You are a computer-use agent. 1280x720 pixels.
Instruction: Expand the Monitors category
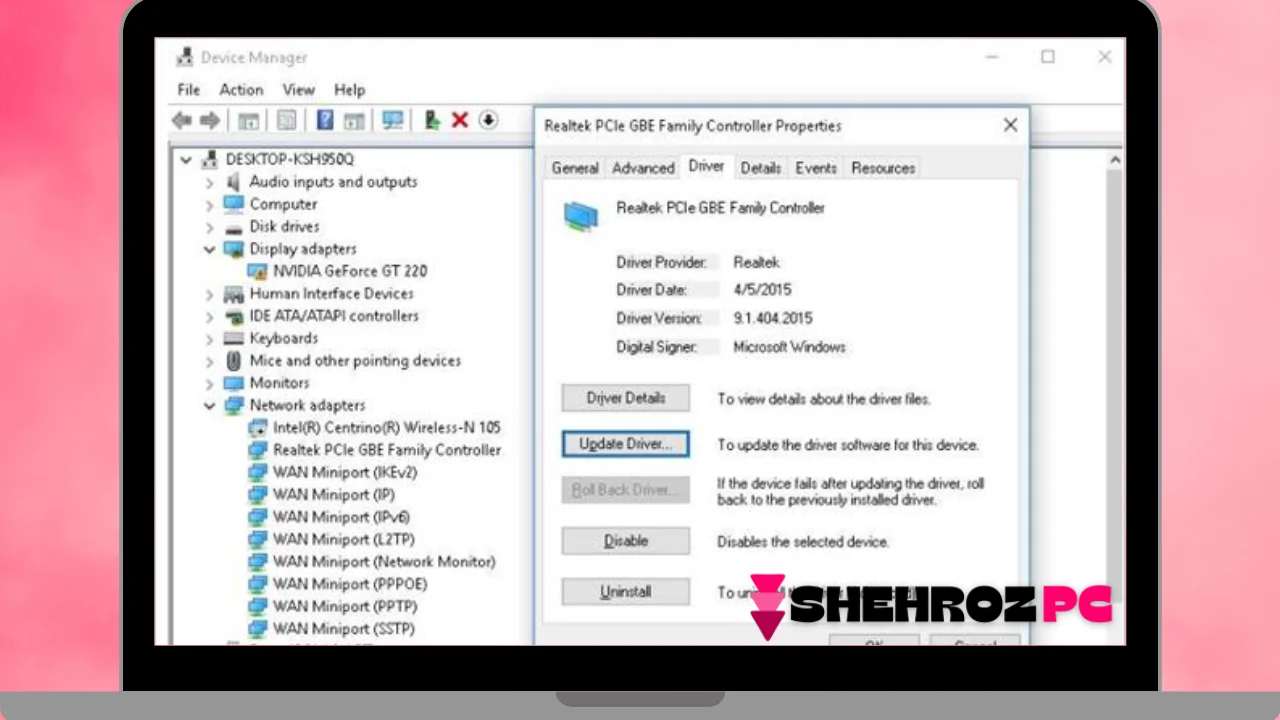(210, 383)
